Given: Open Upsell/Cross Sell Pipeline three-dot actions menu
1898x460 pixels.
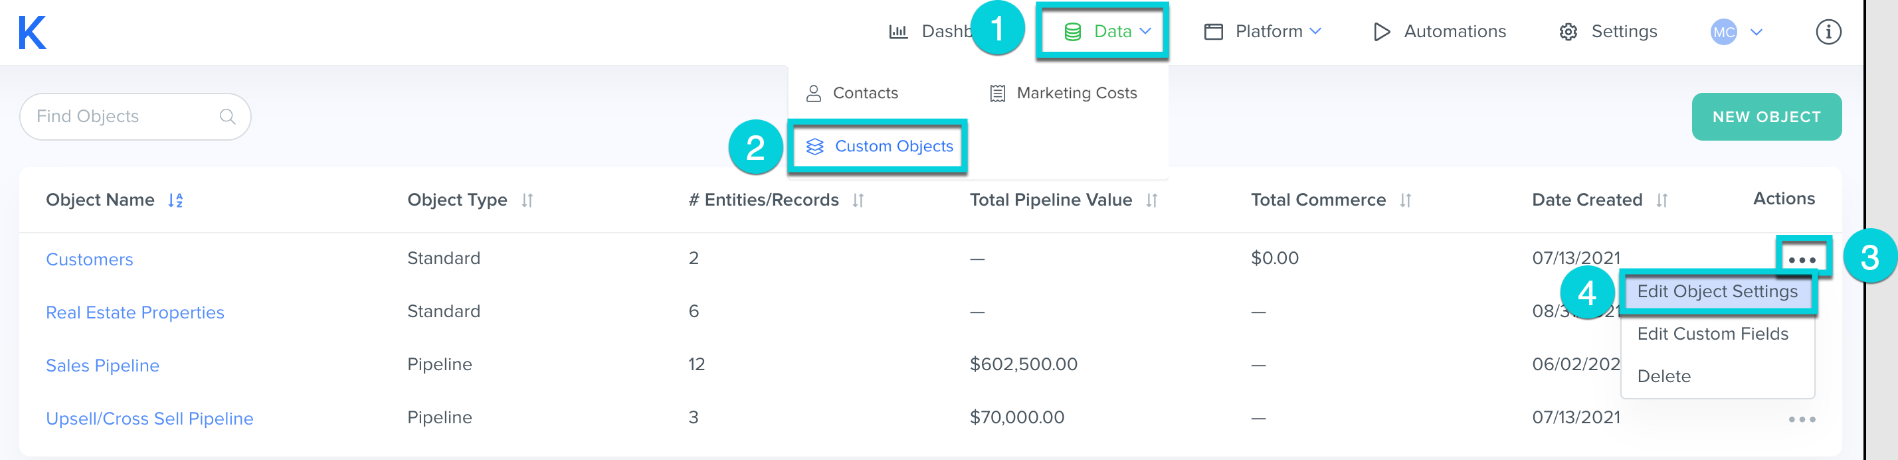Looking at the screenshot, I should pyautogui.click(x=1802, y=419).
